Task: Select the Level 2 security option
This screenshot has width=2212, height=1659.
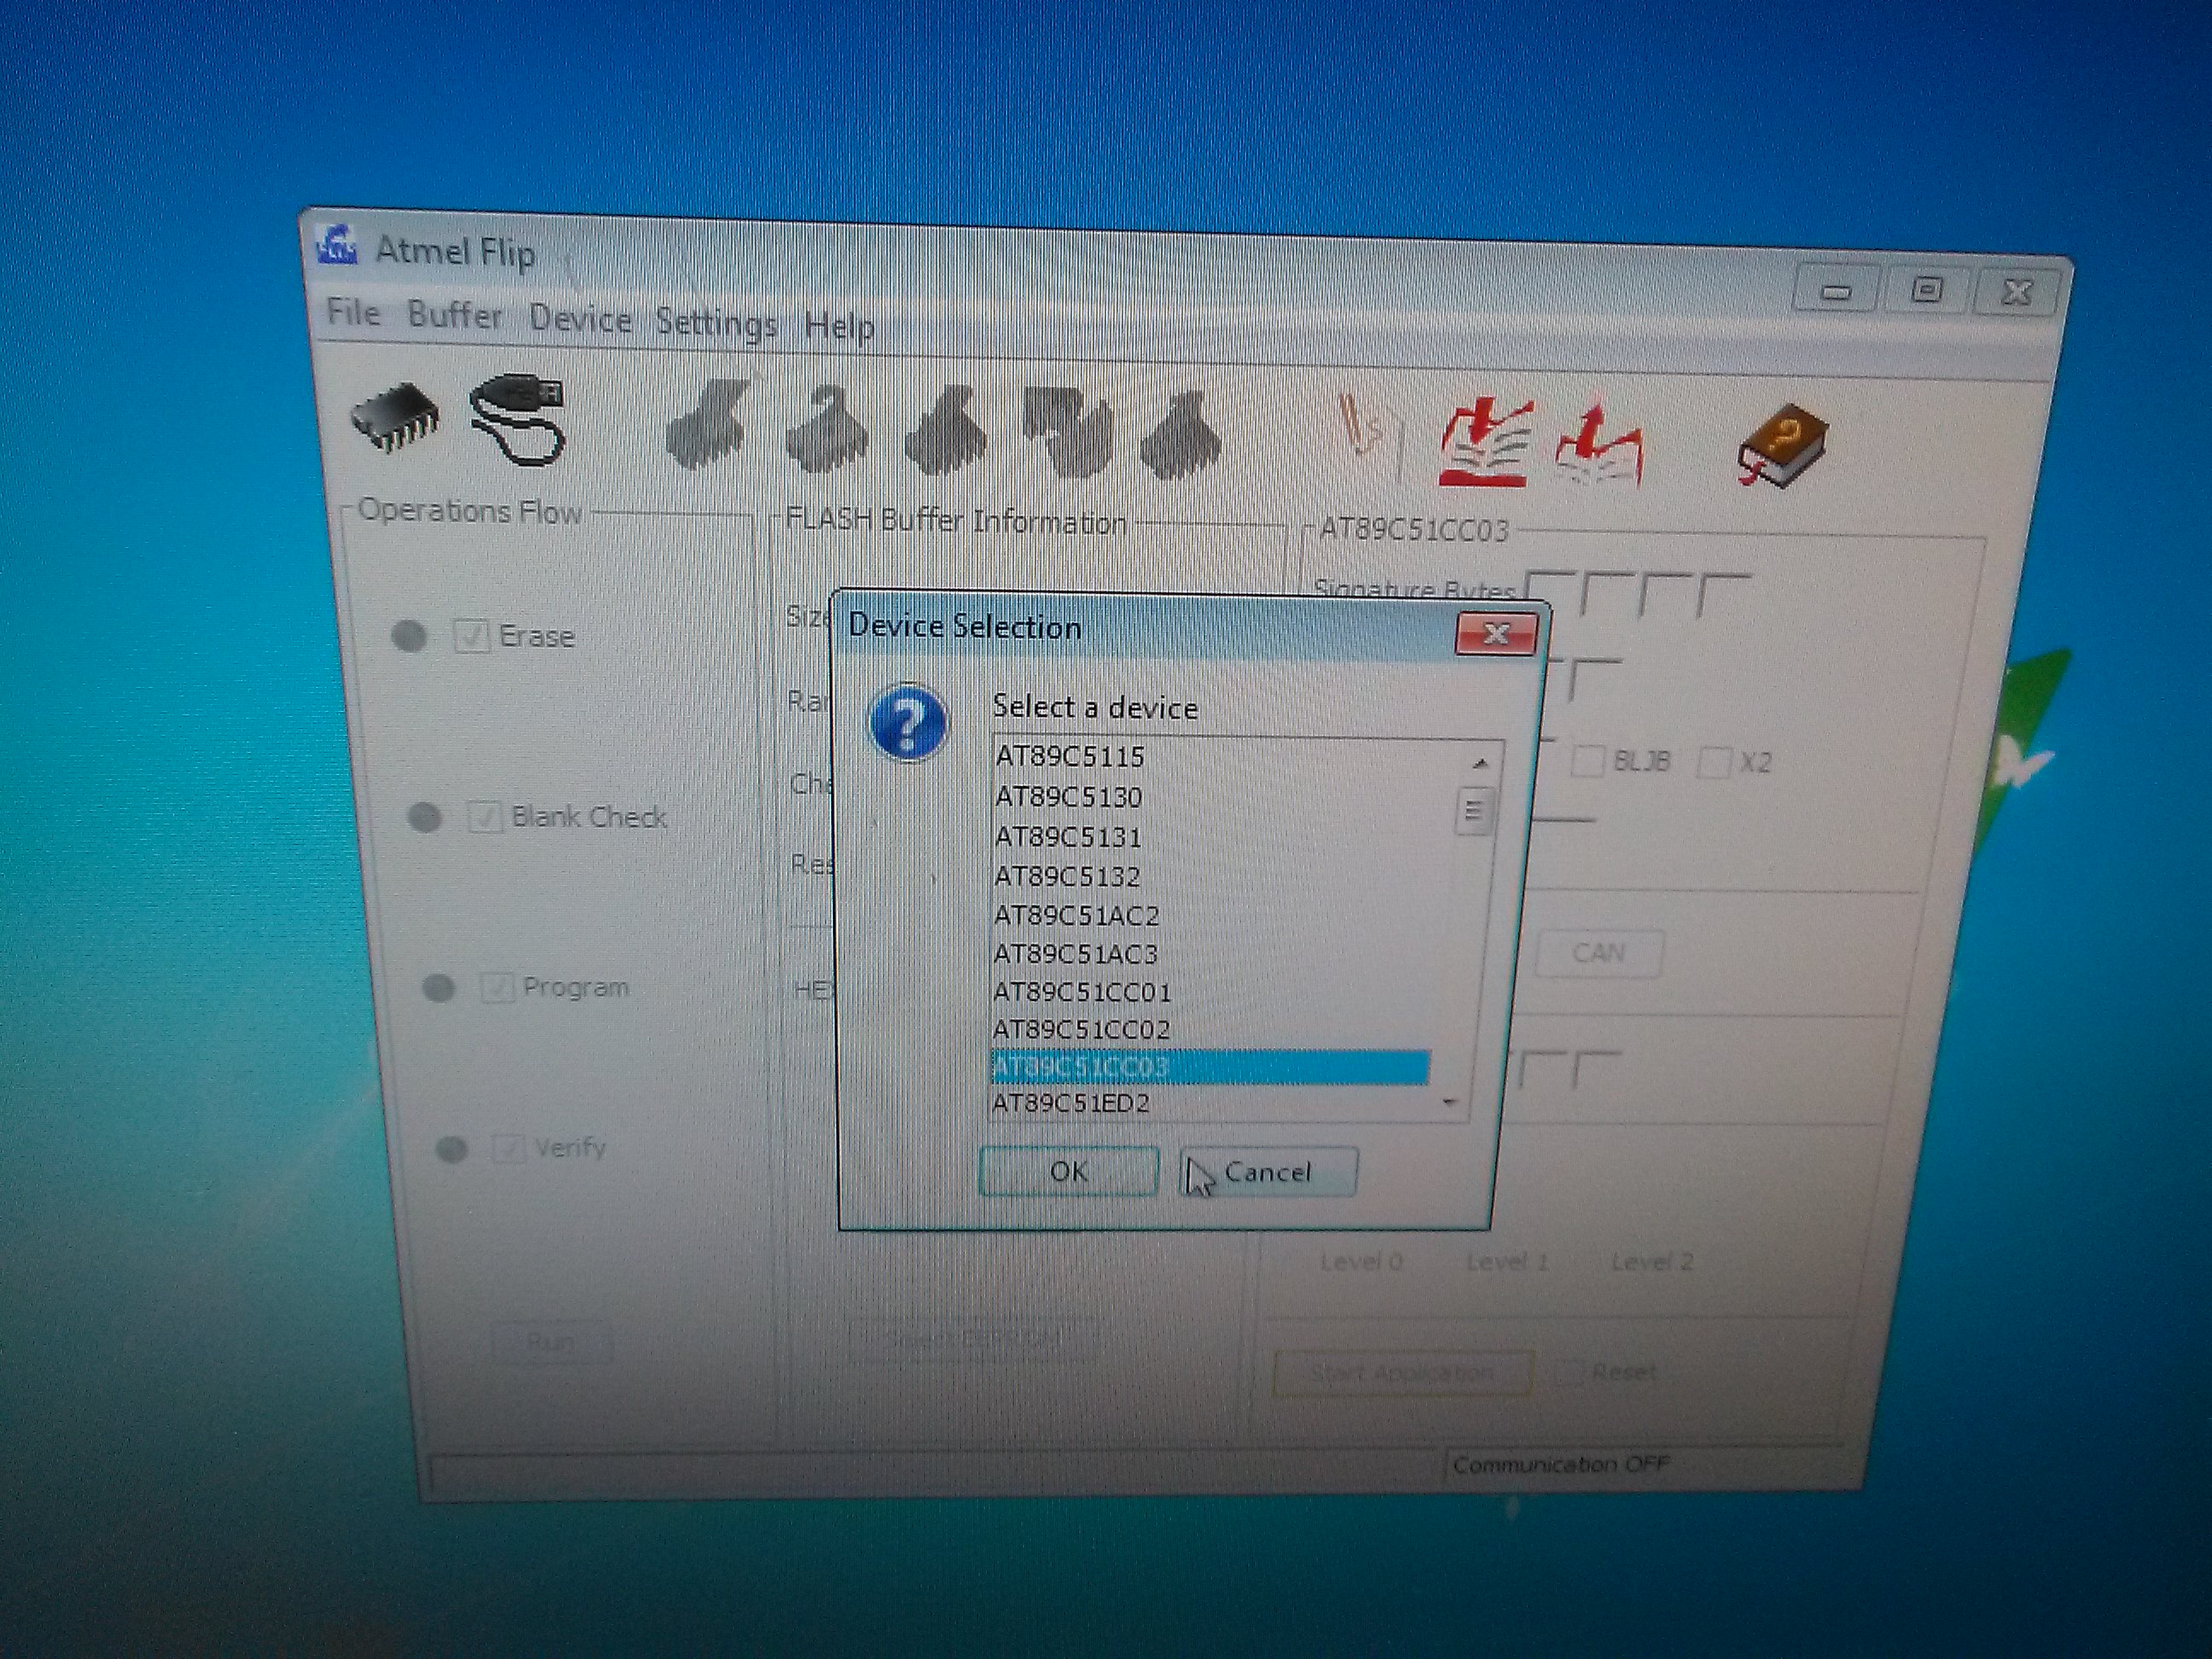Action: 1652,1262
